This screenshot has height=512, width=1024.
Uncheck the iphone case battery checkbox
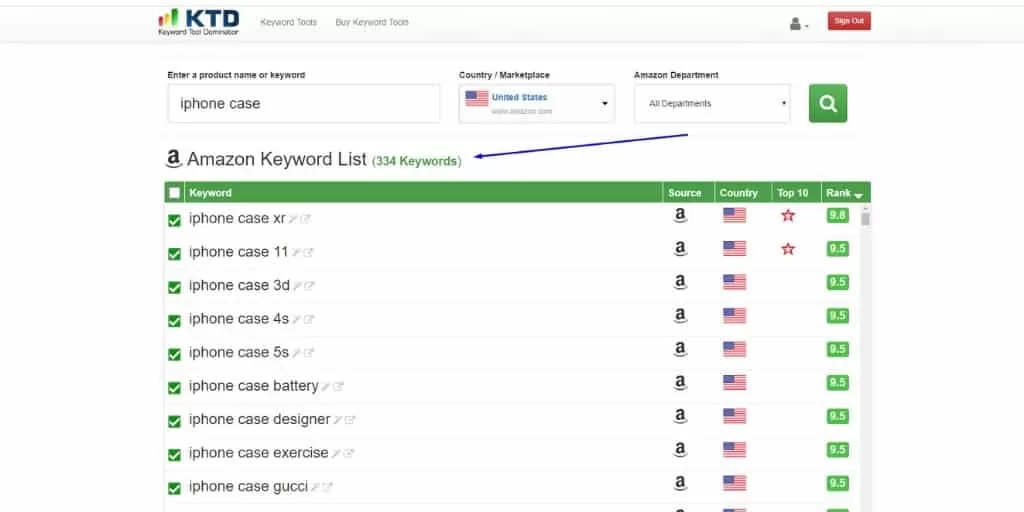tap(174, 388)
